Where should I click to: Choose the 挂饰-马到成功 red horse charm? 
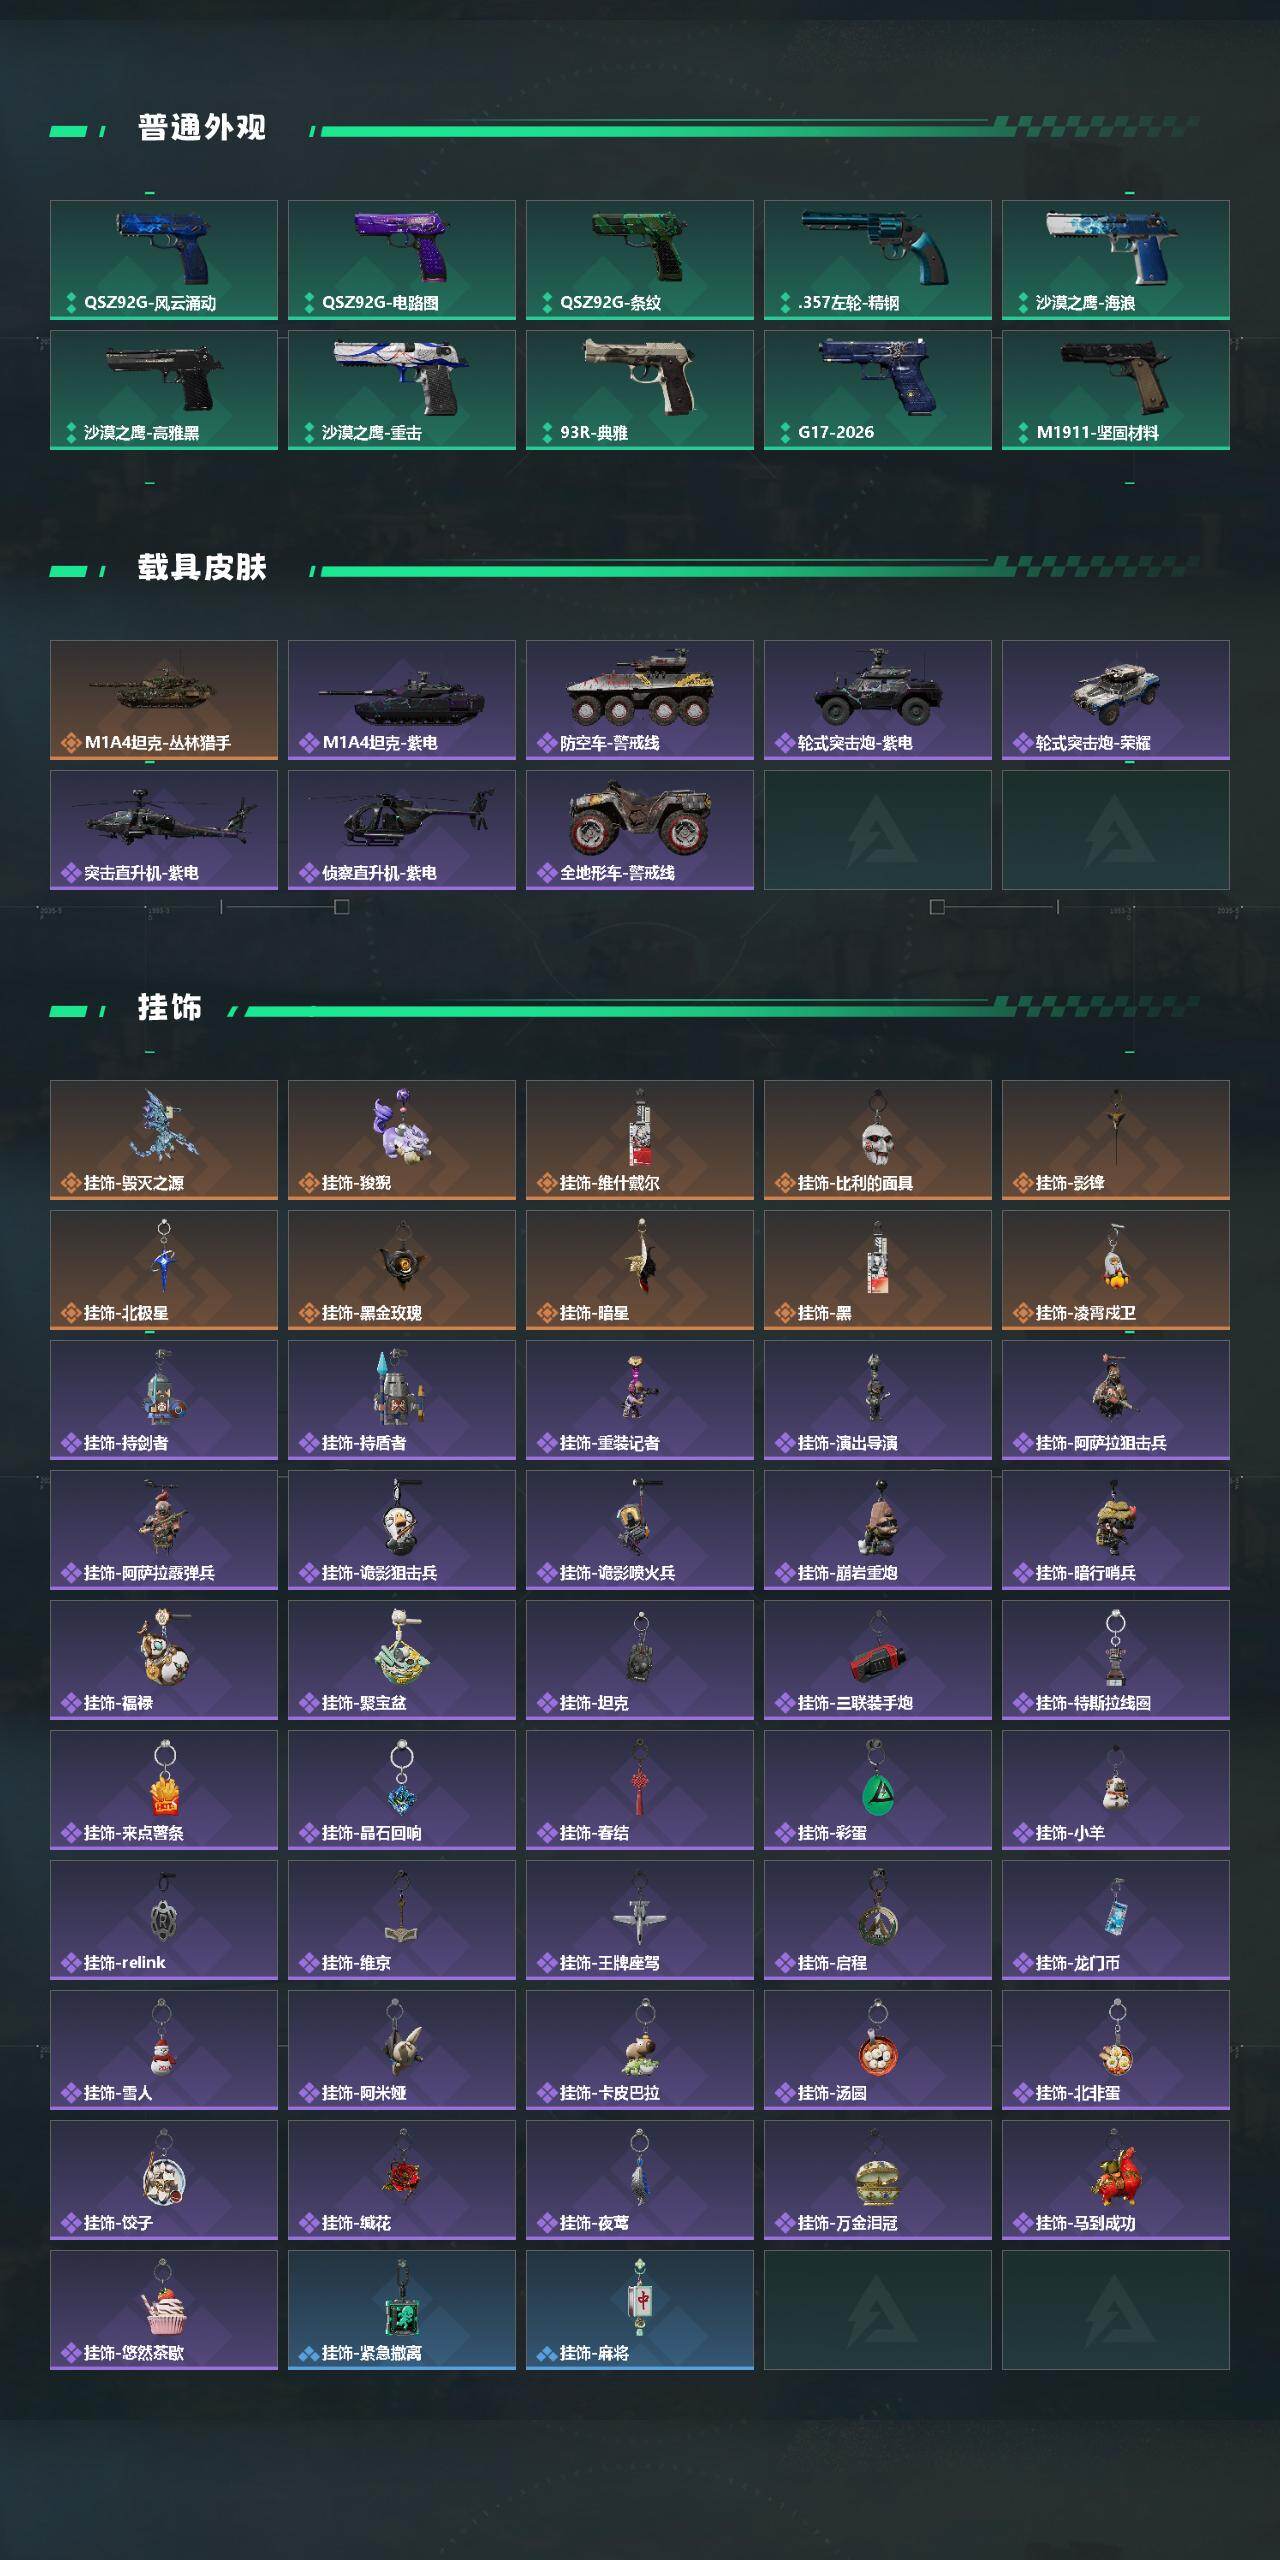click(x=1116, y=2180)
